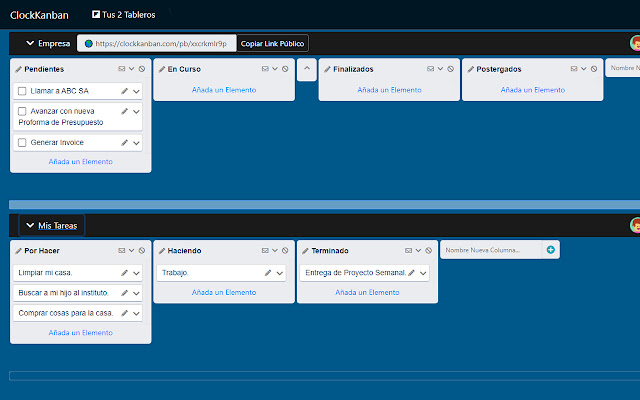This screenshot has height=400, width=640.
Task: Expand Comprar cosas para la casa options
Action: coord(136,313)
